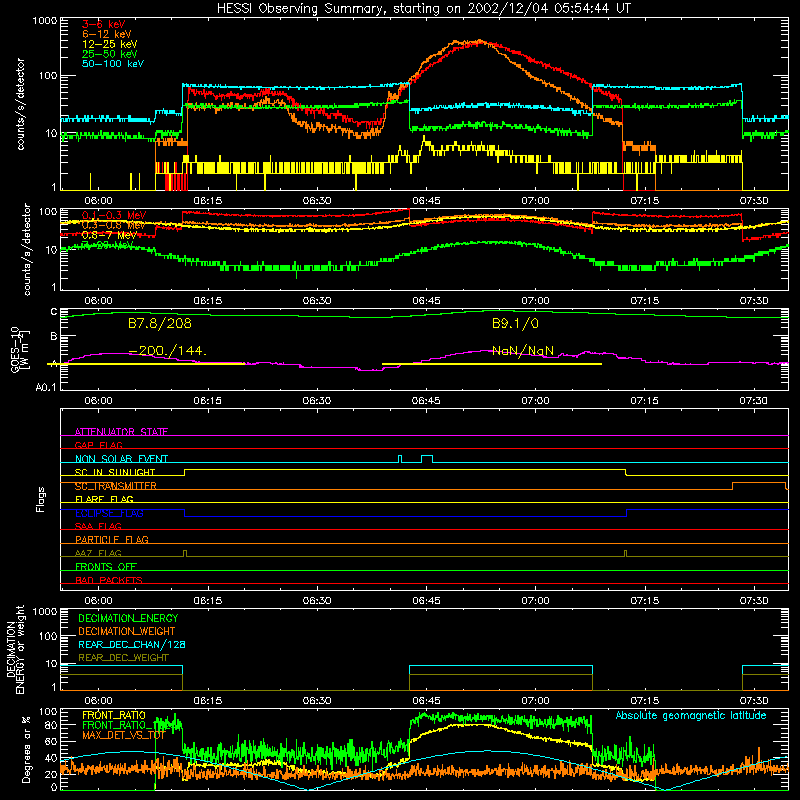Click the 0.1-0.3 MeV legend label
800x800 pixels.
[x=114, y=215]
